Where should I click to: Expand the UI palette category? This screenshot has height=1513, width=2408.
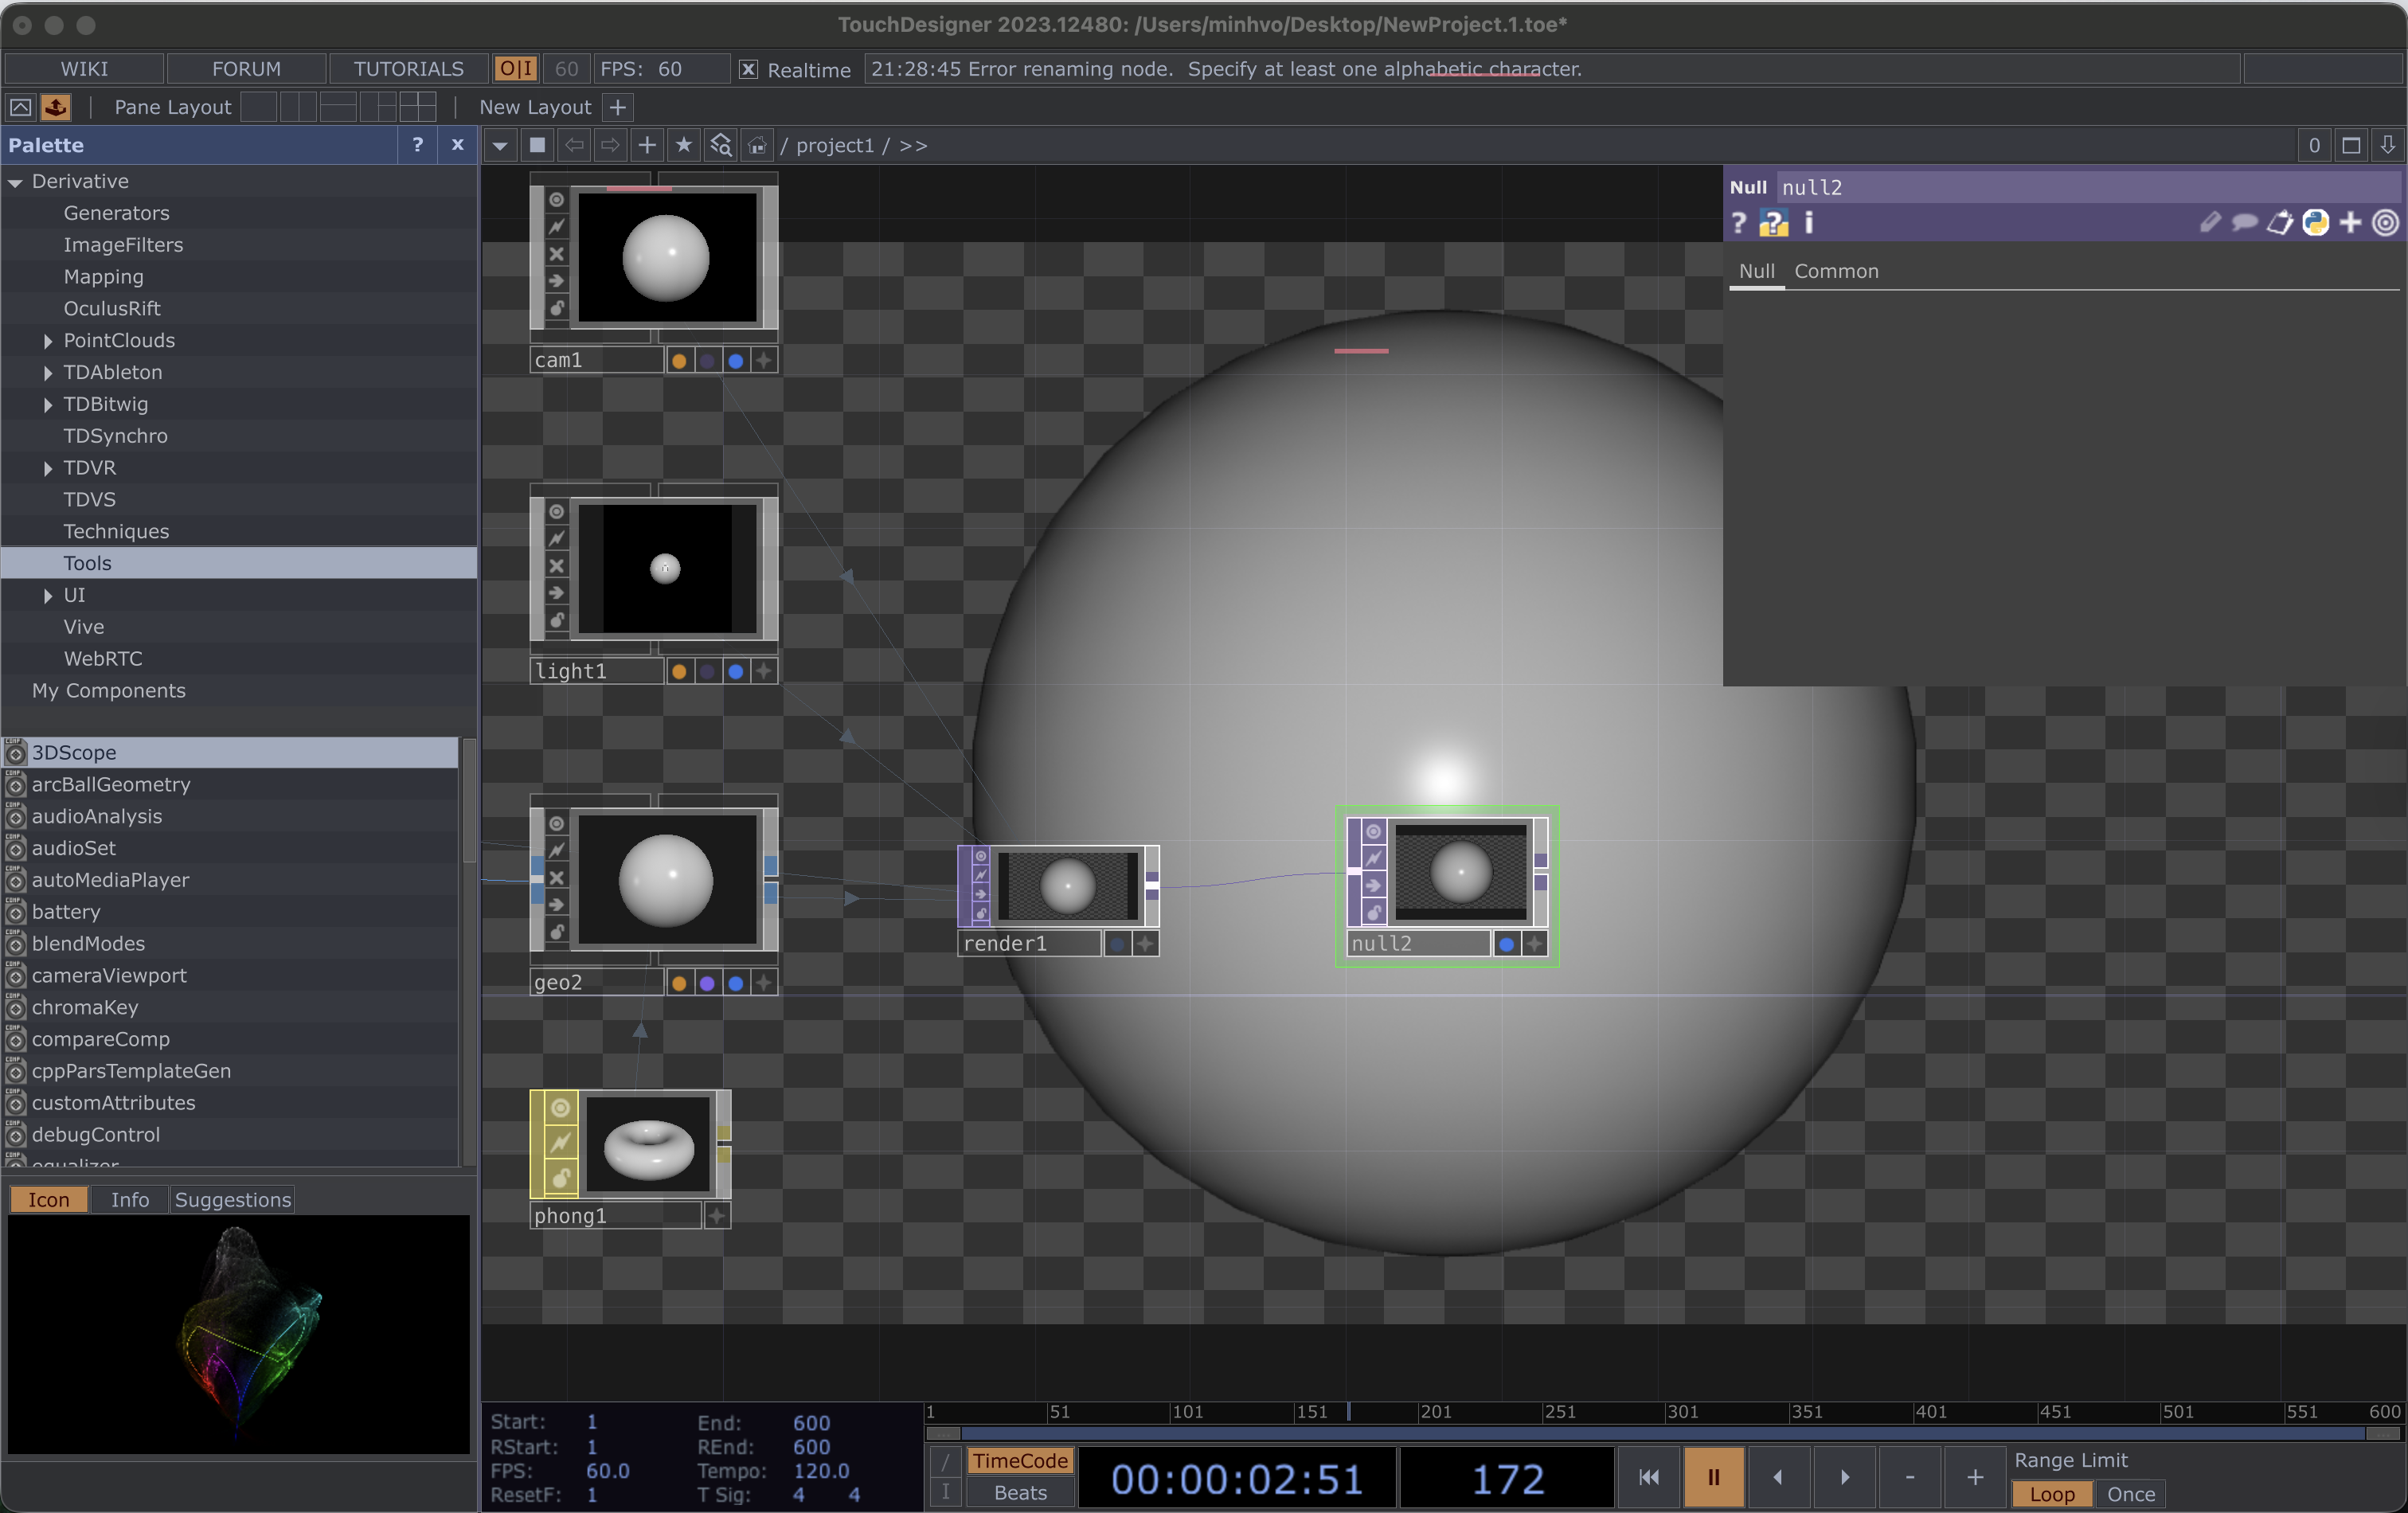point(47,595)
